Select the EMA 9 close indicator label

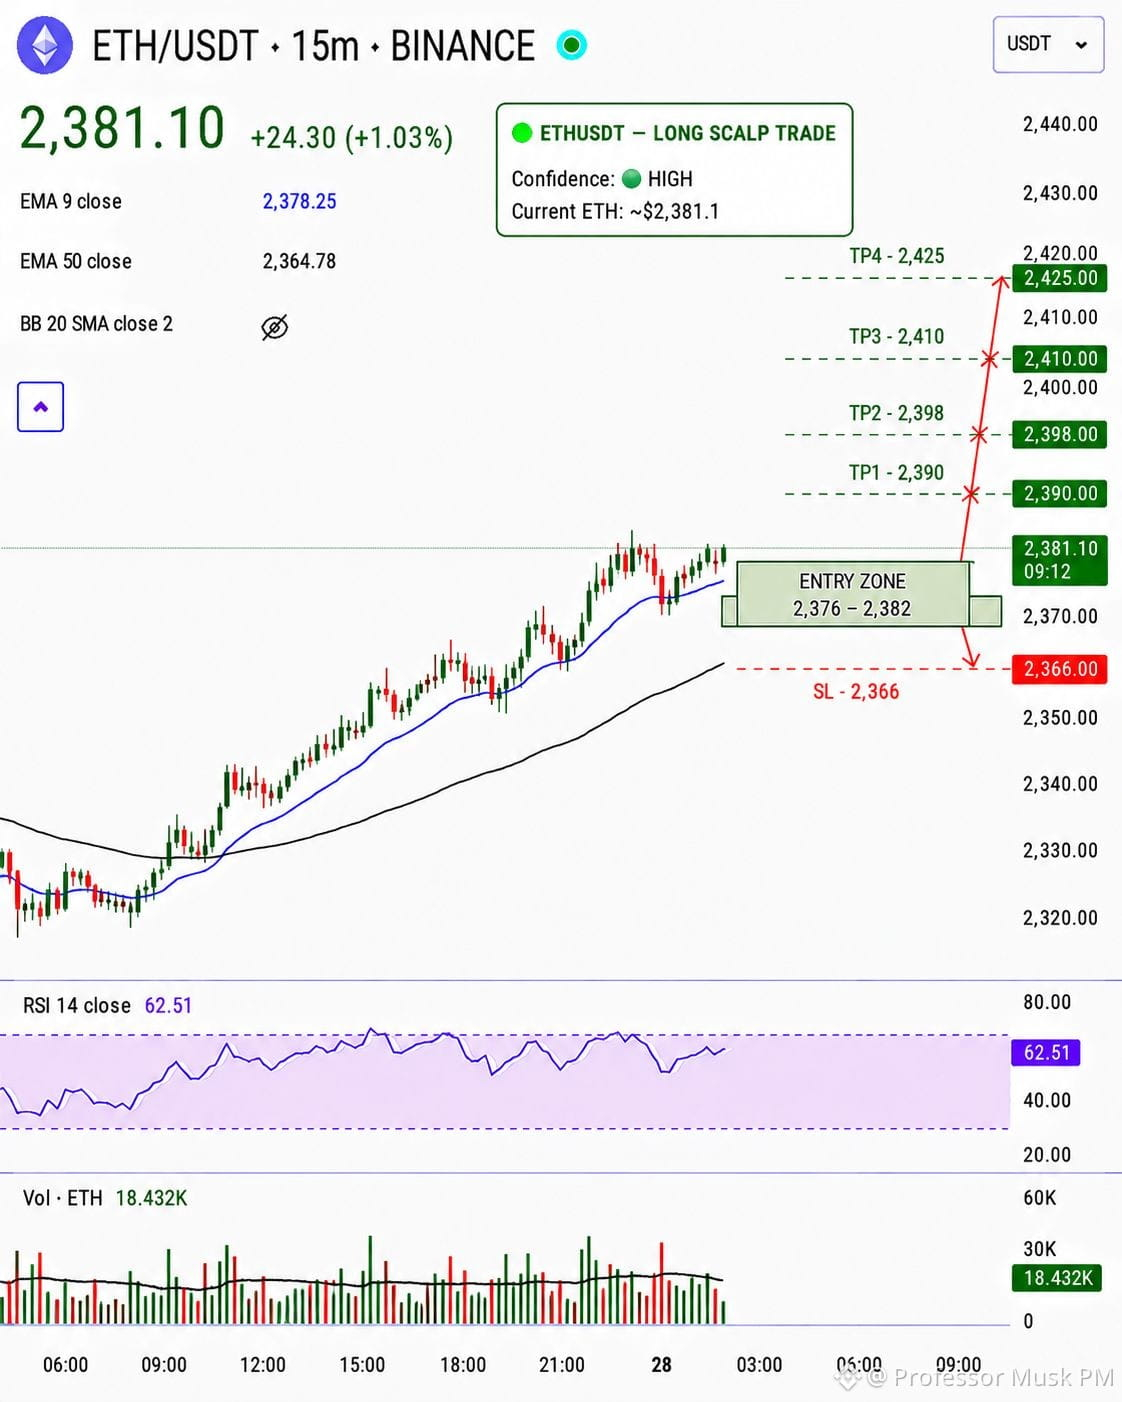tap(71, 201)
